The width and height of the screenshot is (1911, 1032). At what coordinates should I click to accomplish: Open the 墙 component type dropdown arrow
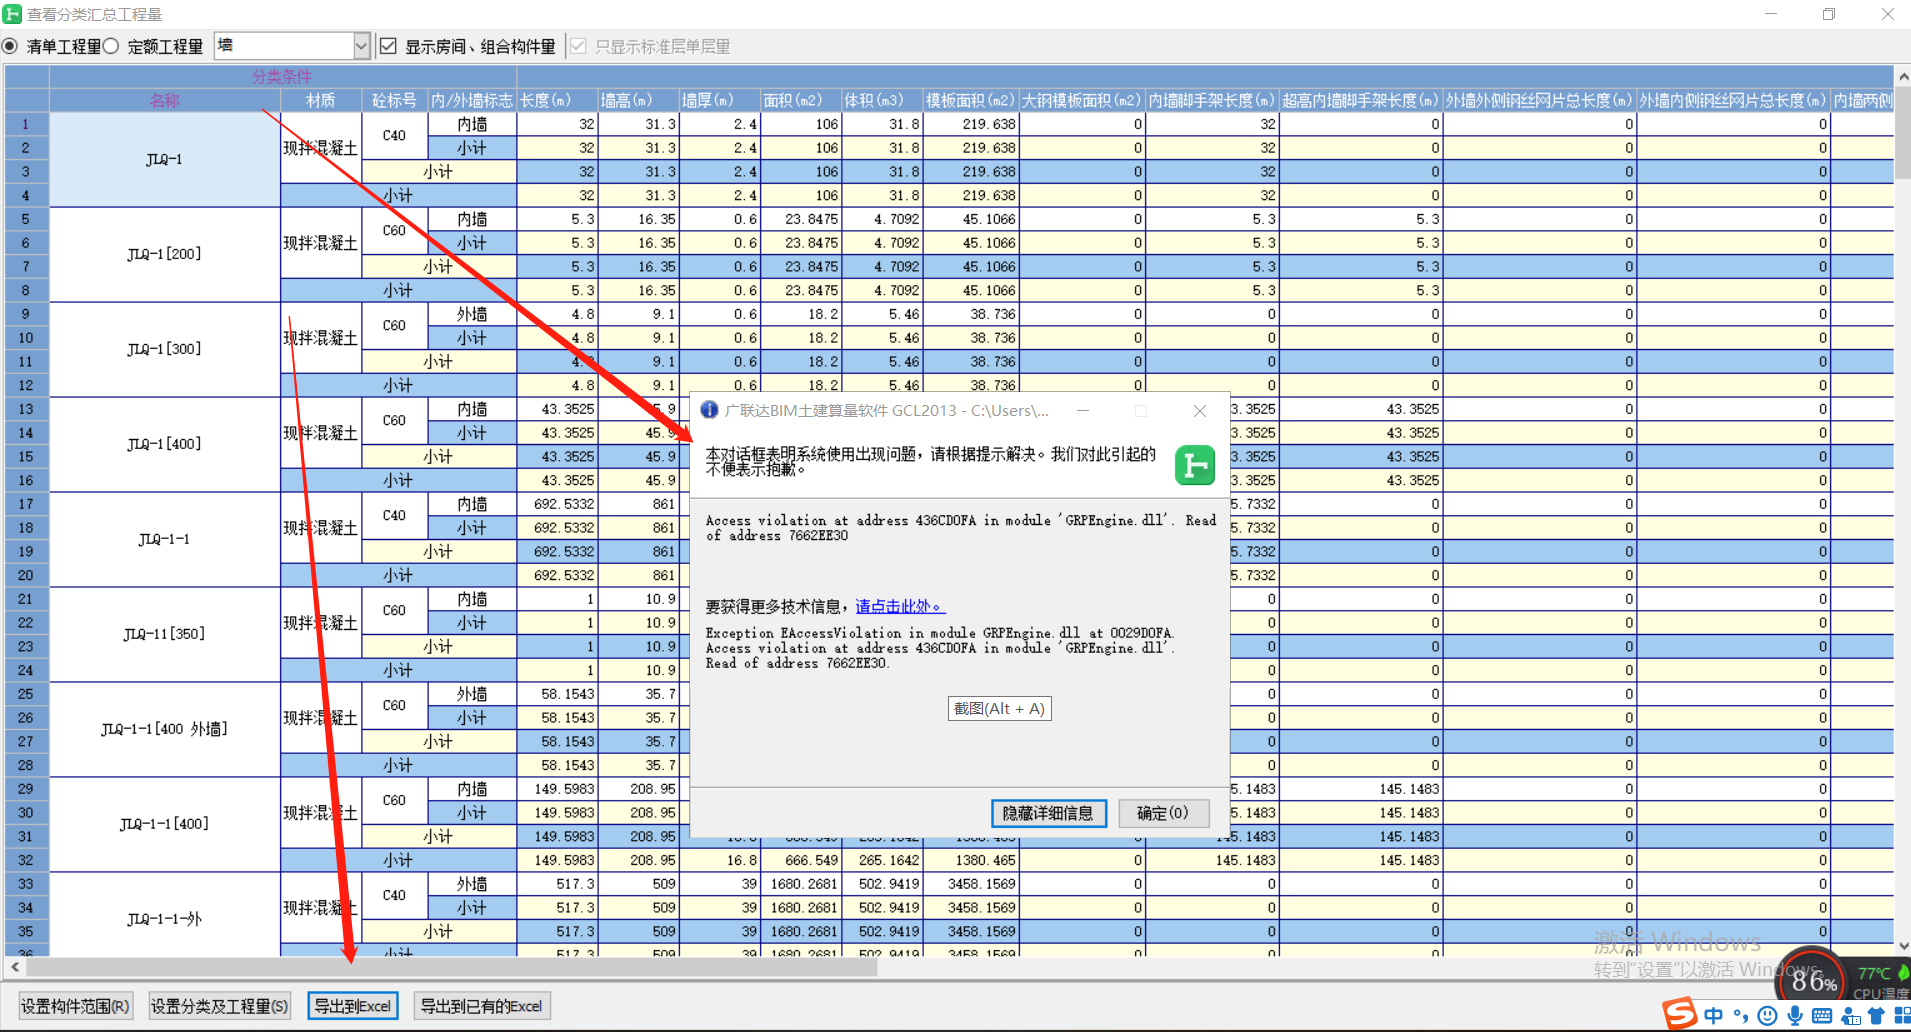click(361, 46)
